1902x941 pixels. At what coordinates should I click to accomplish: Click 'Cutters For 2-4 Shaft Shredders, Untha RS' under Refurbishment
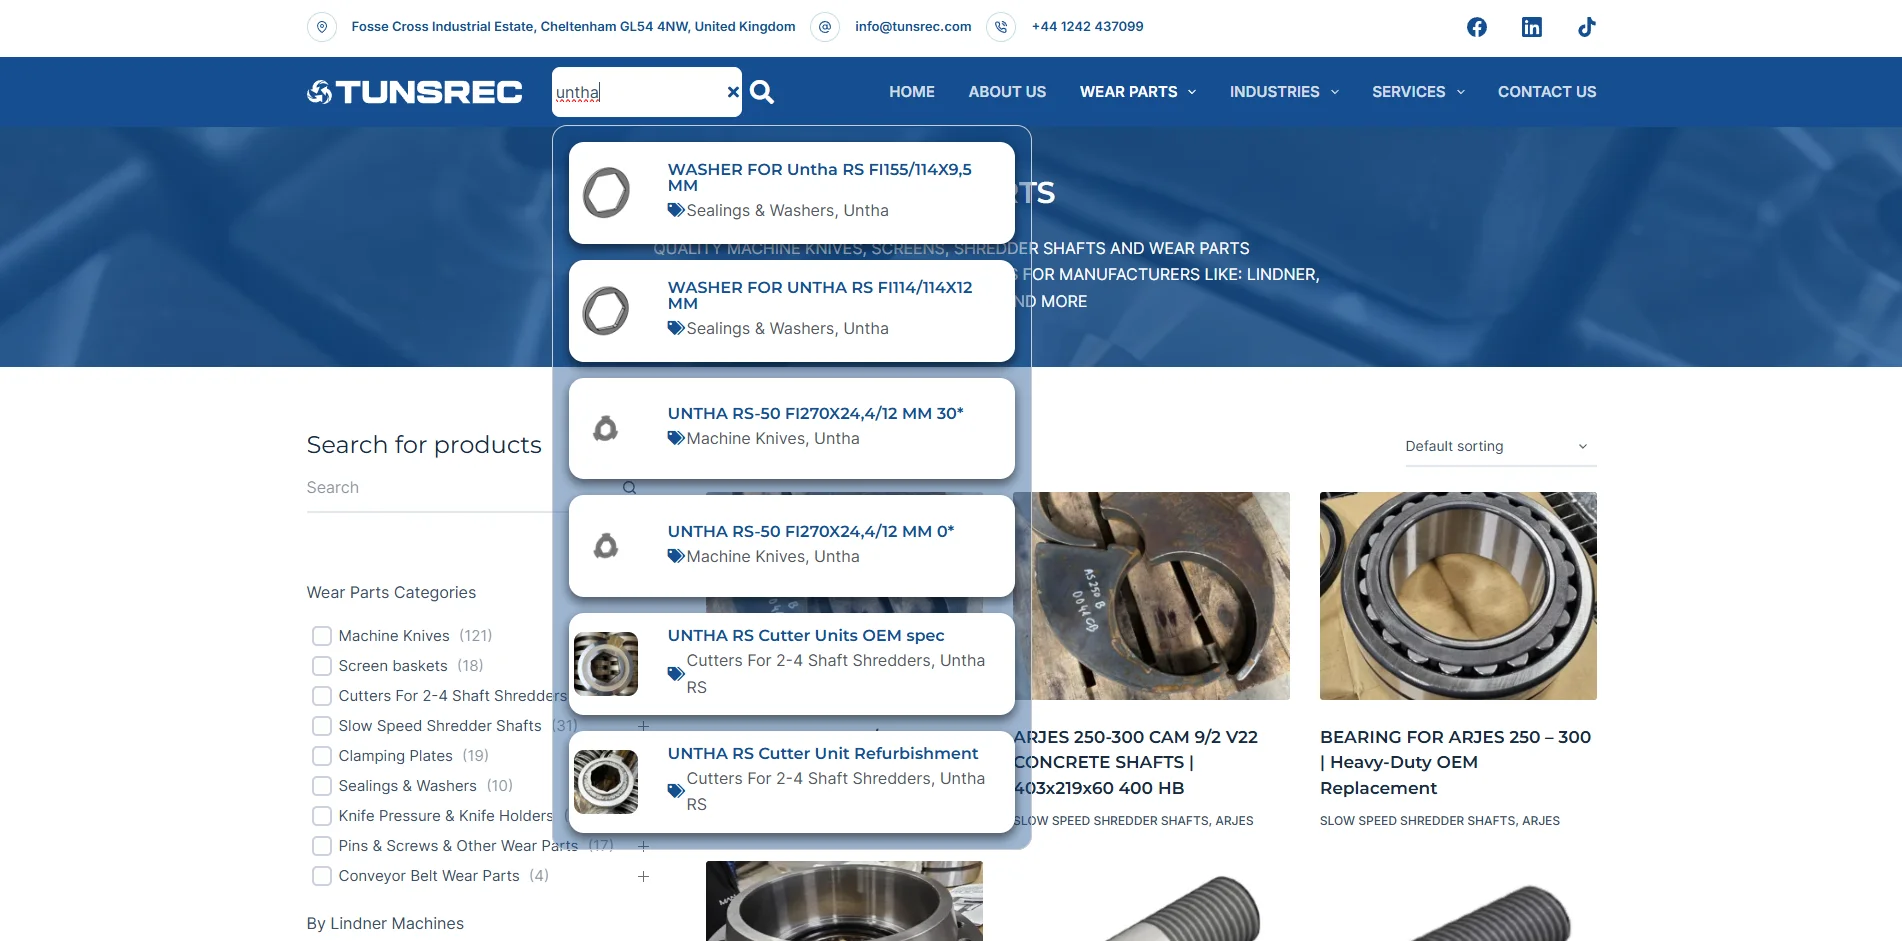836,791
